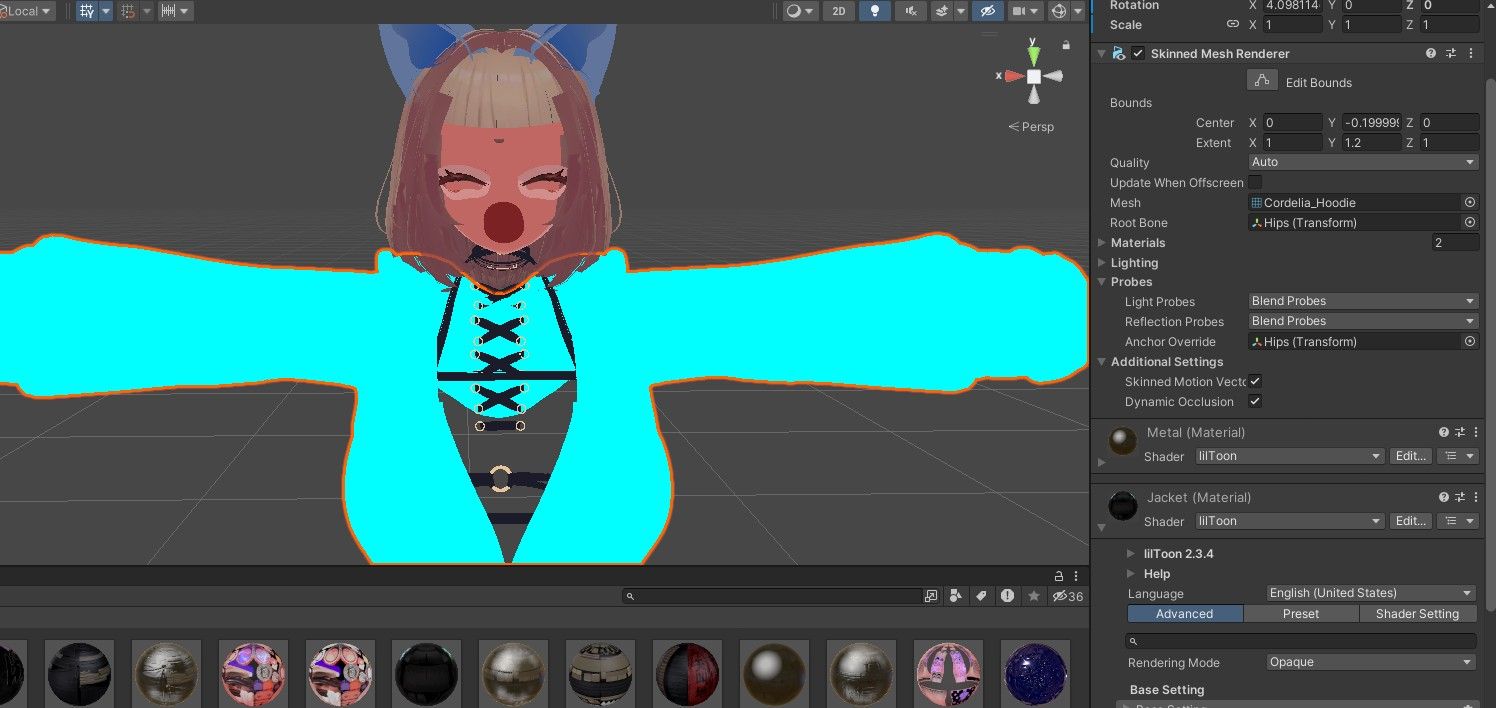
Task: Toggle hidden objects visibility in Scene view
Action: pos(987,11)
